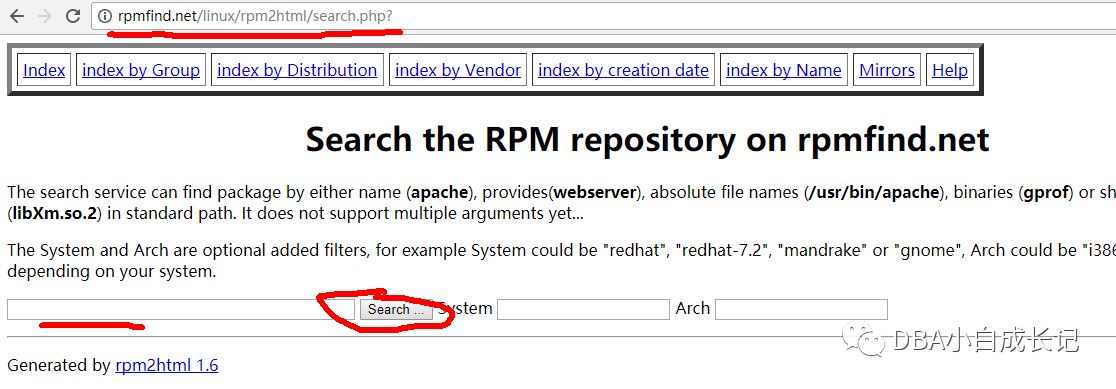Go to the Mirrors page
This screenshot has width=1116, height=389.
(x=887, y=70)
